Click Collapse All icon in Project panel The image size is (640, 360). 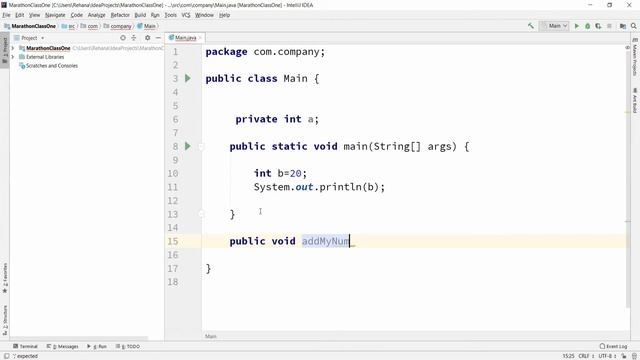point(133,38)
